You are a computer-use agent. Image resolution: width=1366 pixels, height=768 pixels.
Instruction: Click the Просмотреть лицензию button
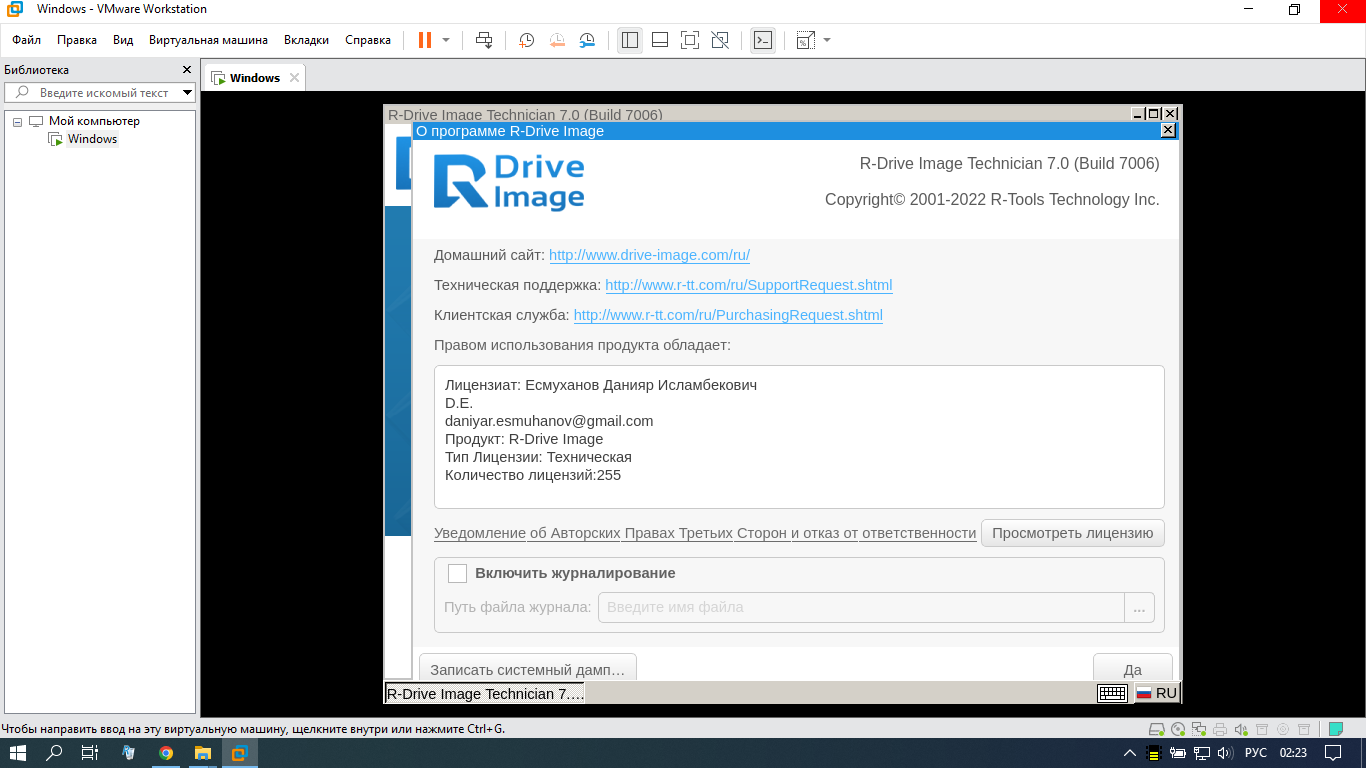pos(1072,533)
